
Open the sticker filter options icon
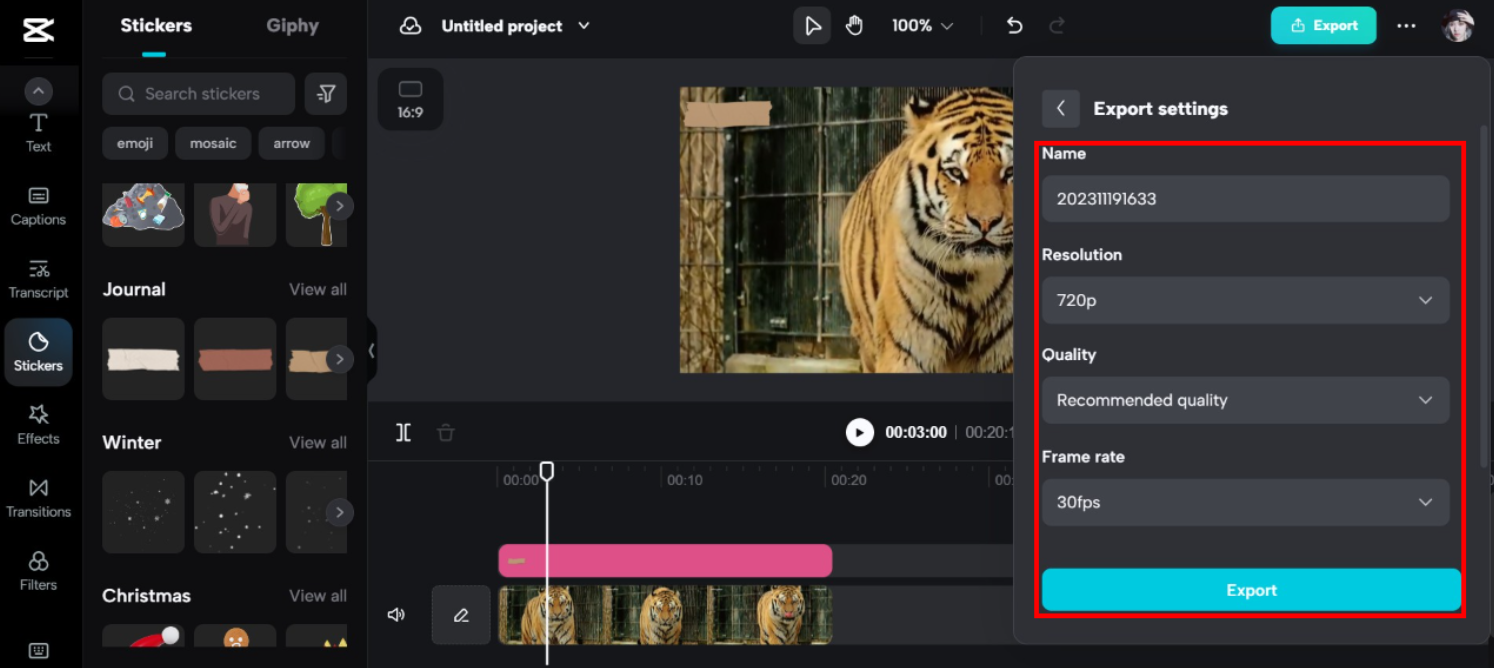[326, 93]
